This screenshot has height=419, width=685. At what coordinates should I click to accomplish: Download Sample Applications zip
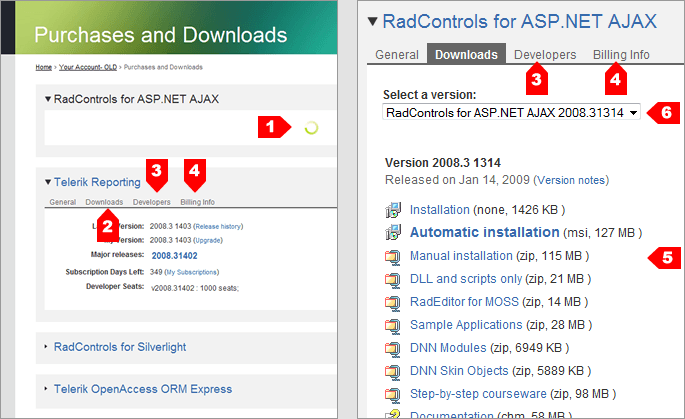[466, 325]
